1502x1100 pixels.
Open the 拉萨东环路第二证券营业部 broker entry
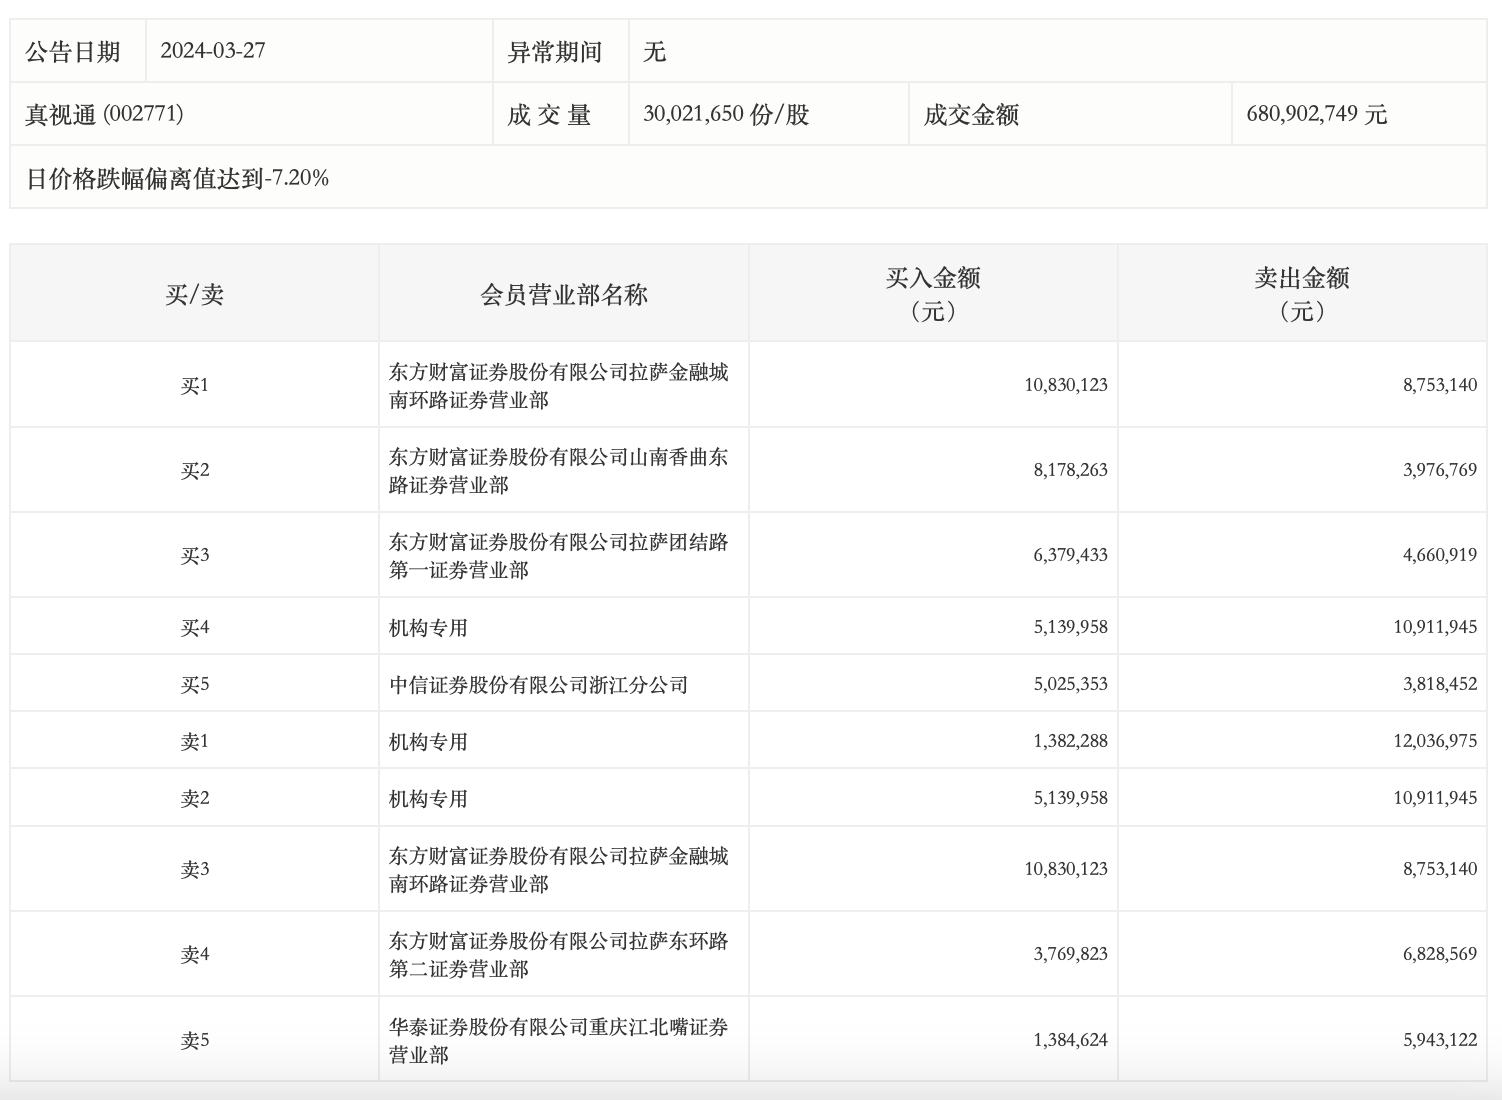click(x=558, y=954)
